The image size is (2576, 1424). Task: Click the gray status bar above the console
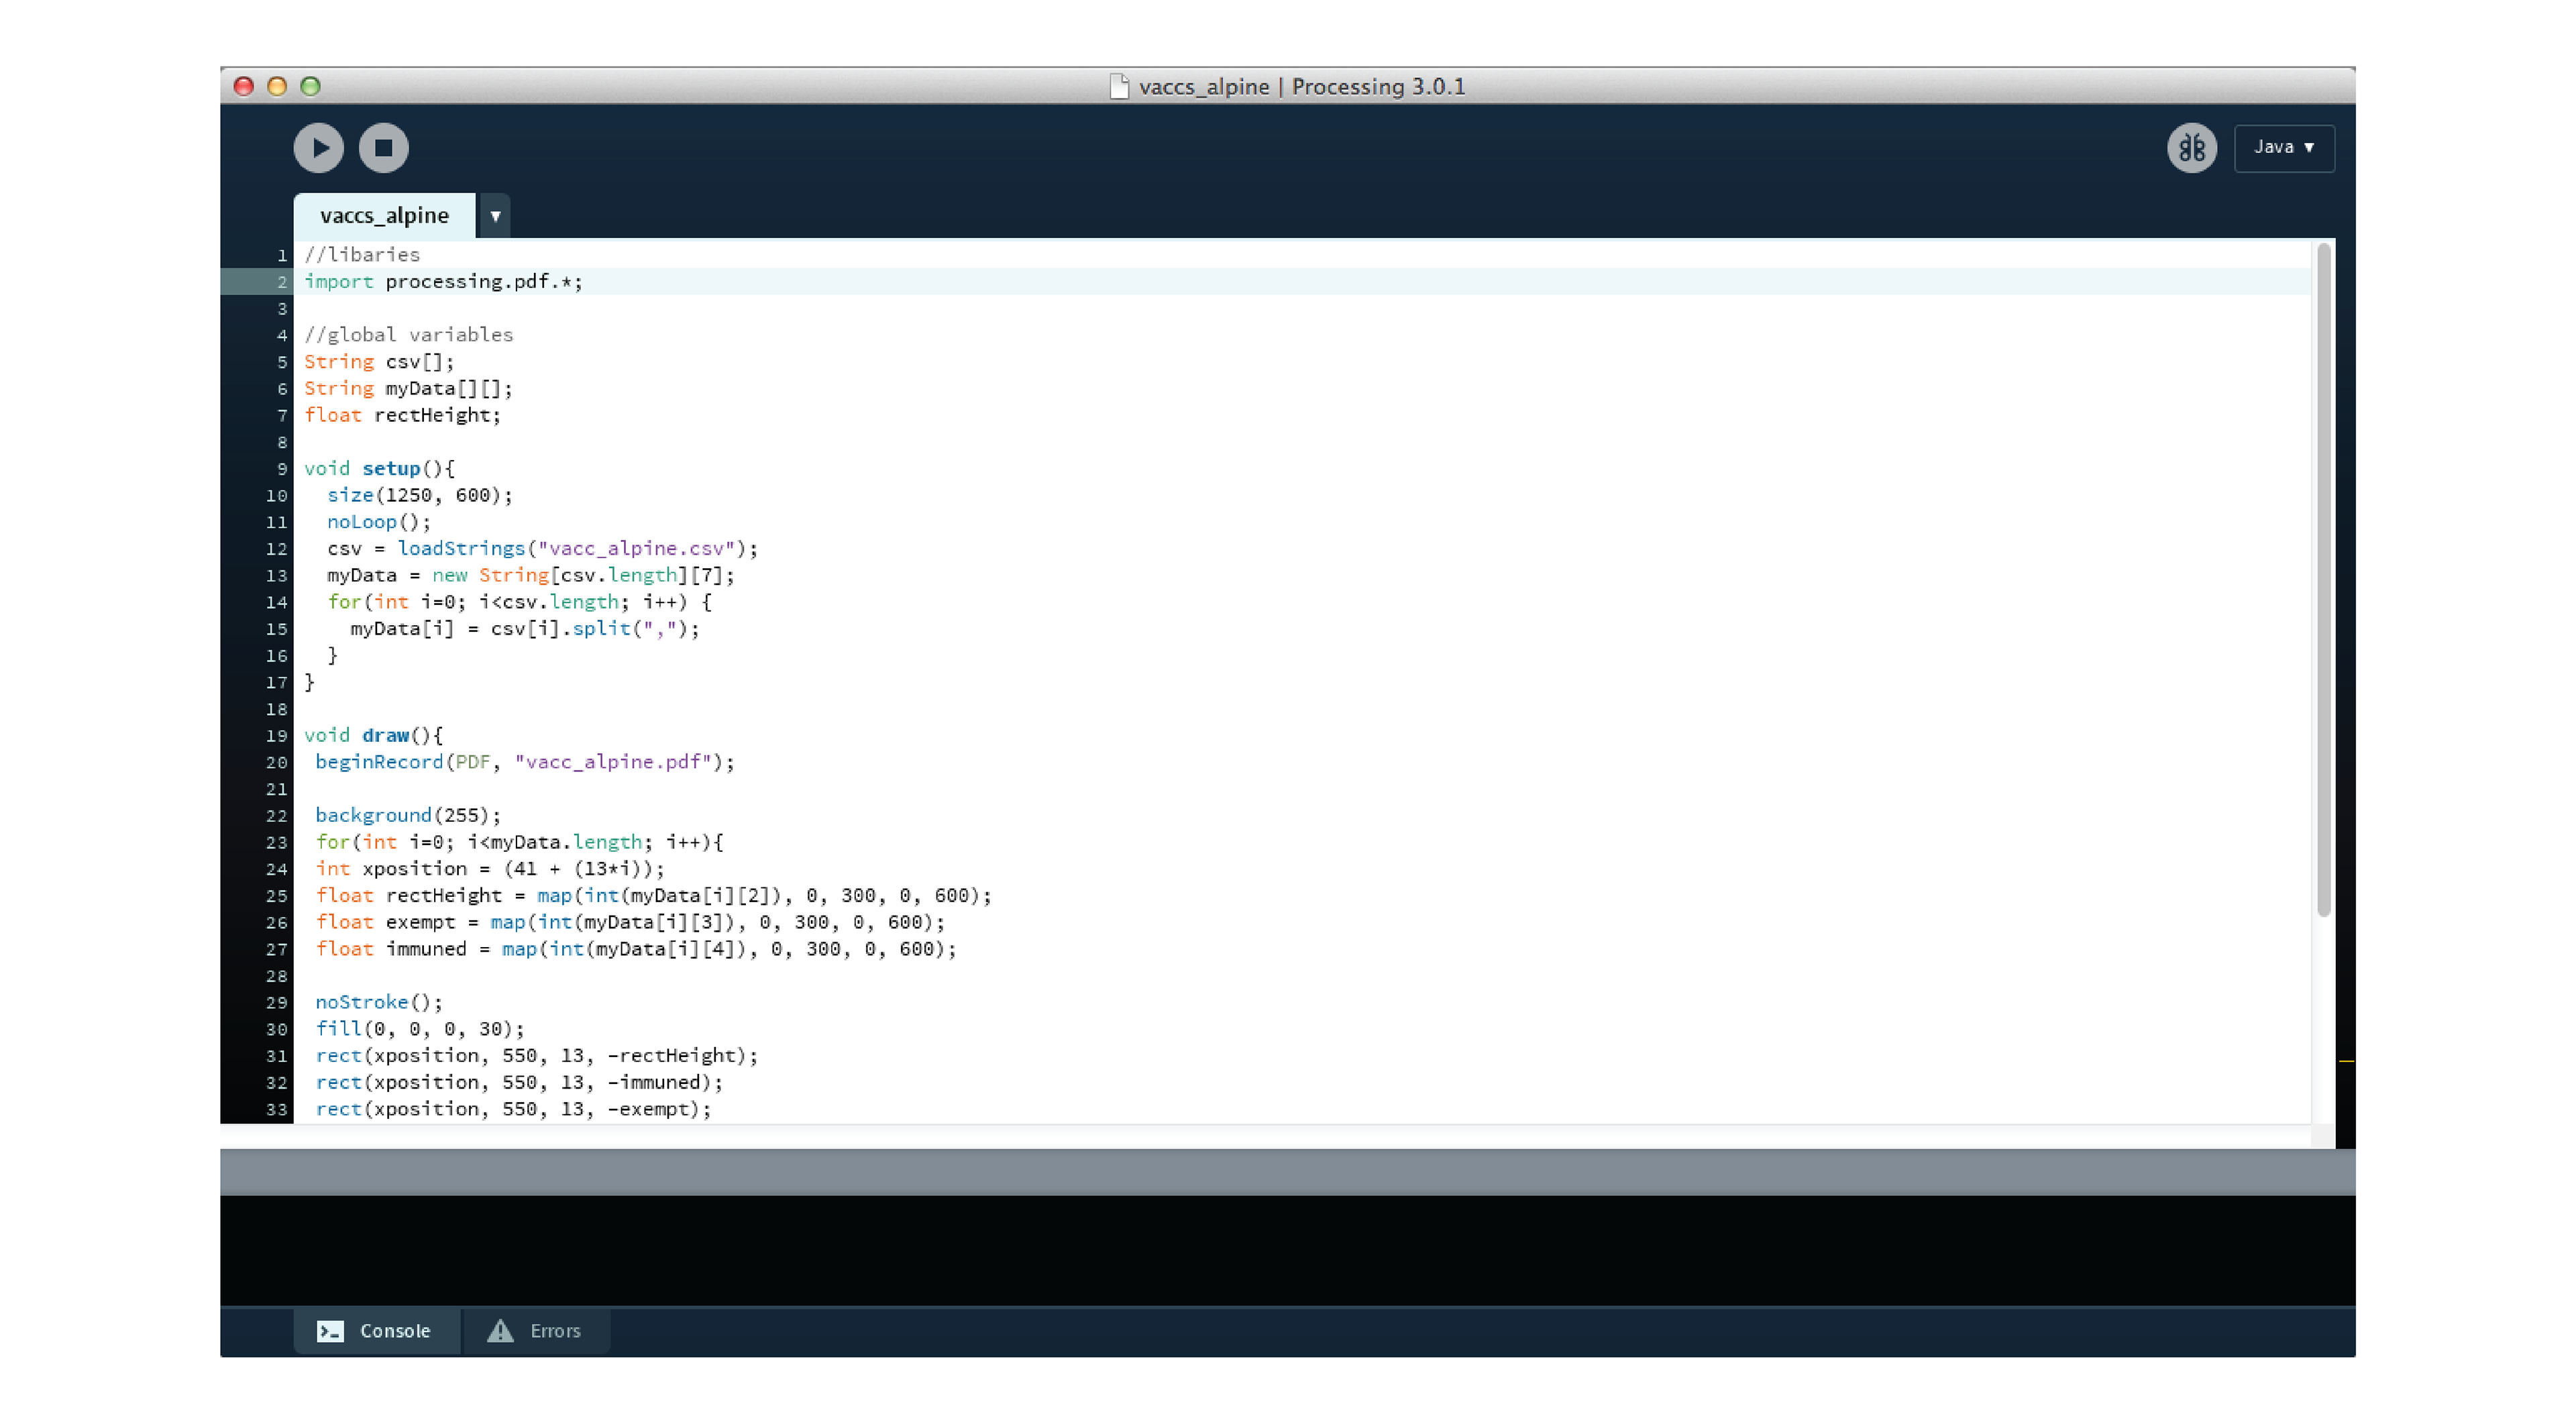point(1287,1172)
